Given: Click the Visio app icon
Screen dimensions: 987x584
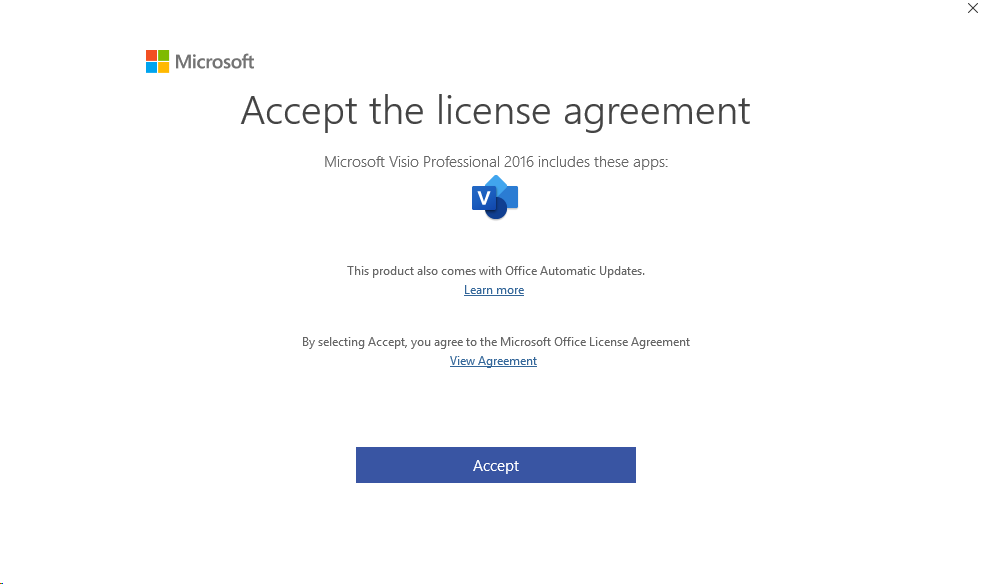Looking at the screenshot, I should [x=495, y=198].
